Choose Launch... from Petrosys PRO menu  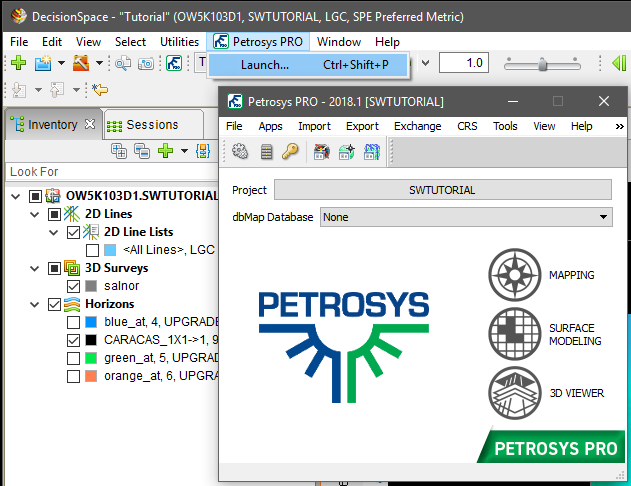(x=265, y=64)
